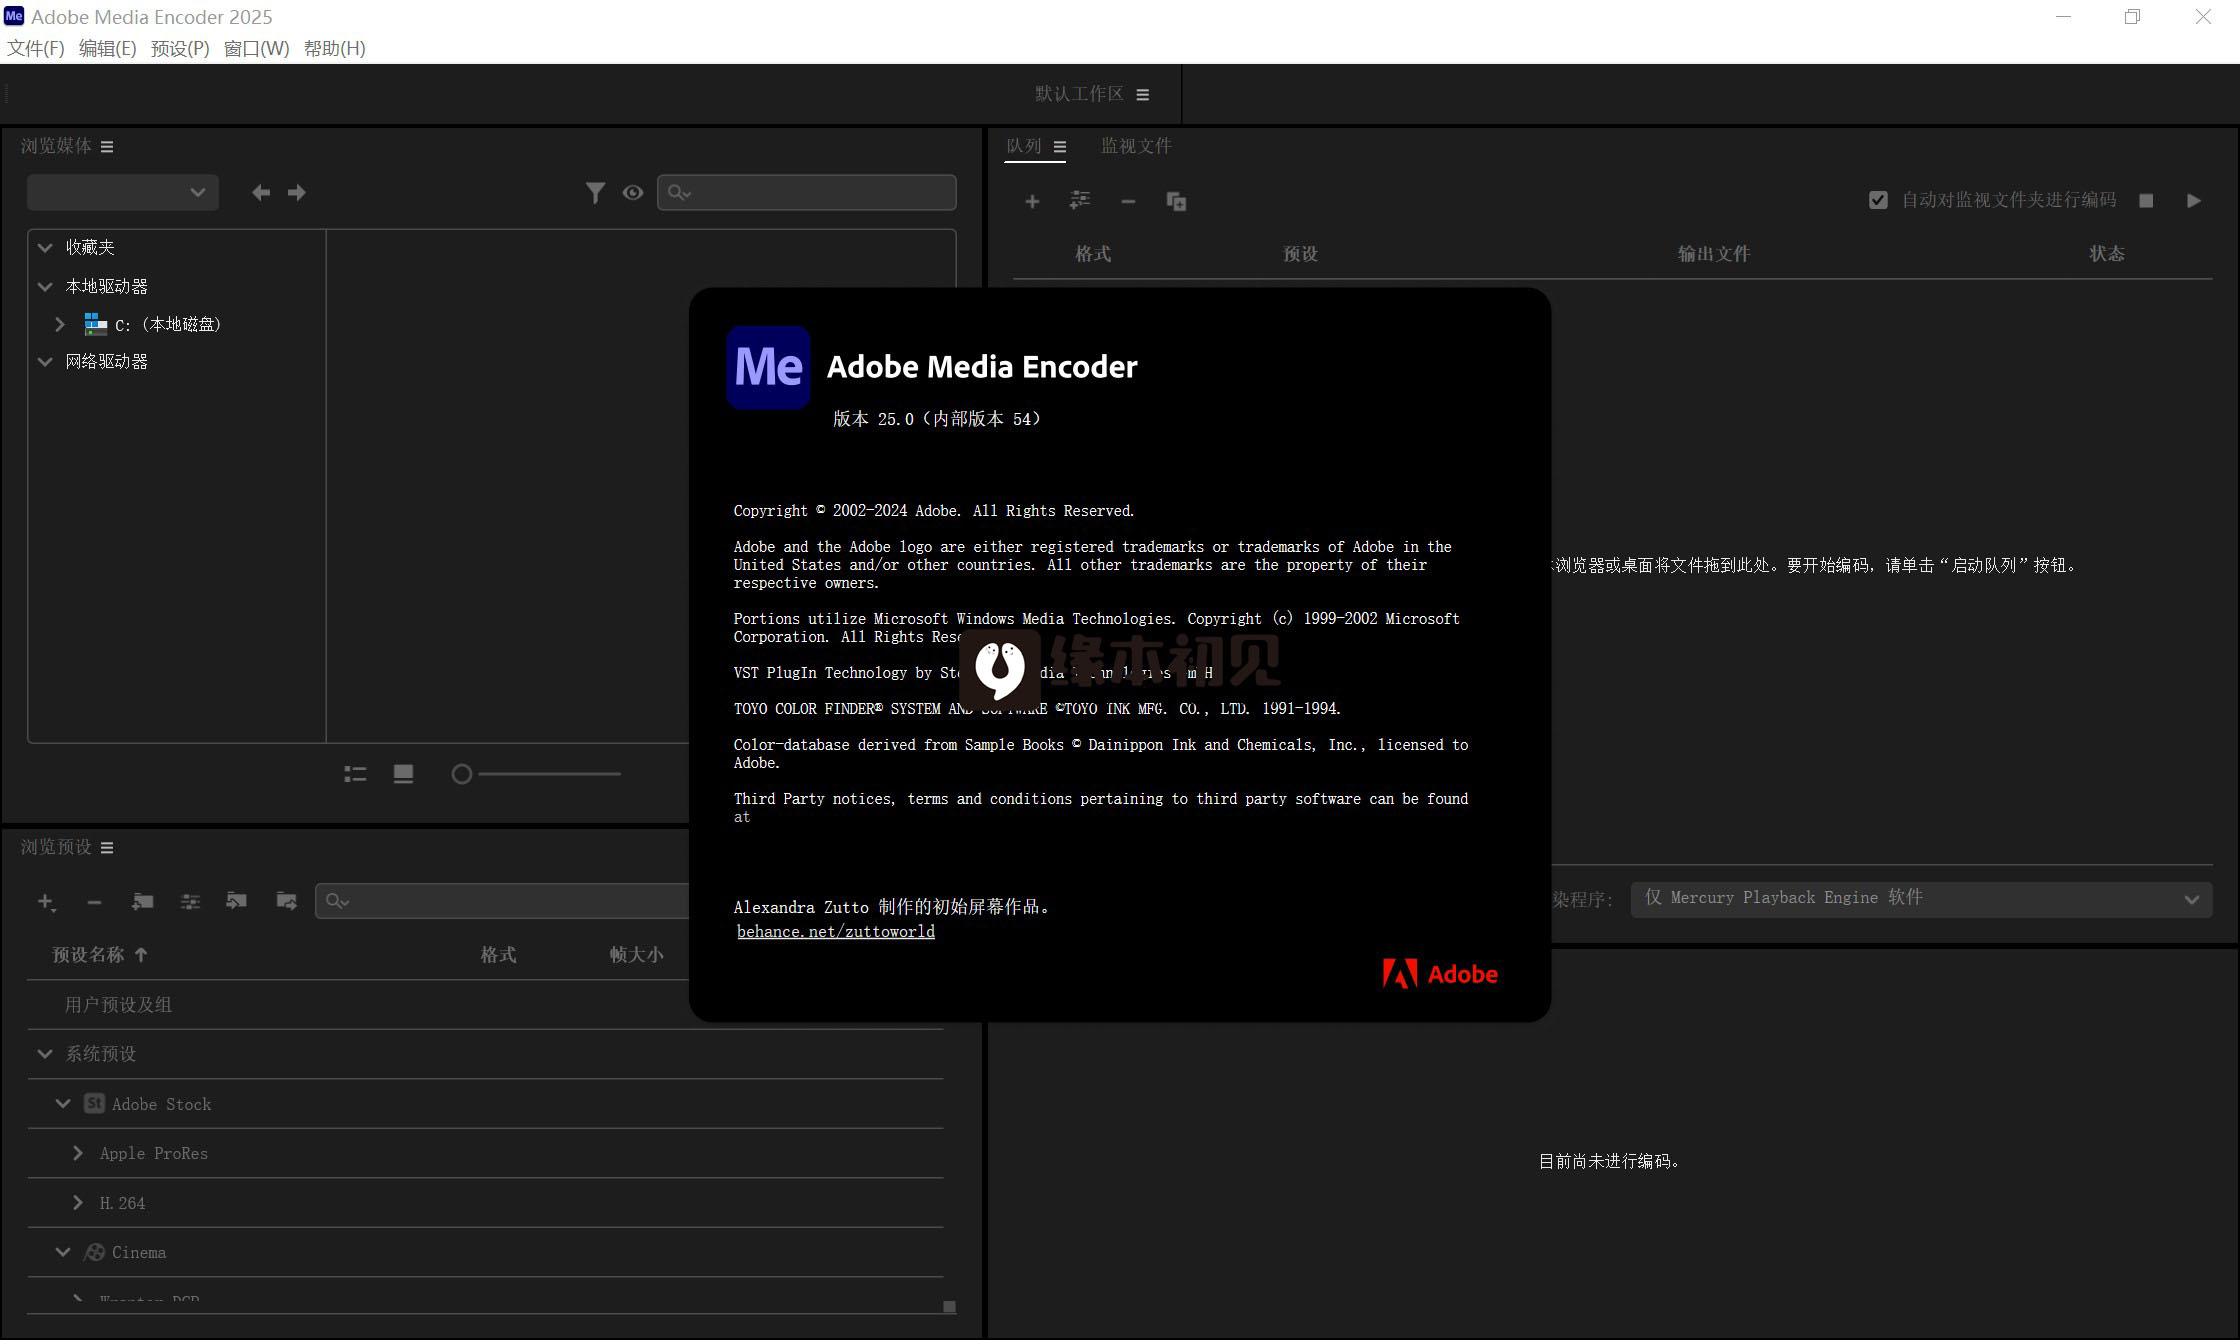Viewport: 2240px width, 1340px height.
Task: Expand the Apple ProRes preset group
Action: (78, 1153)
